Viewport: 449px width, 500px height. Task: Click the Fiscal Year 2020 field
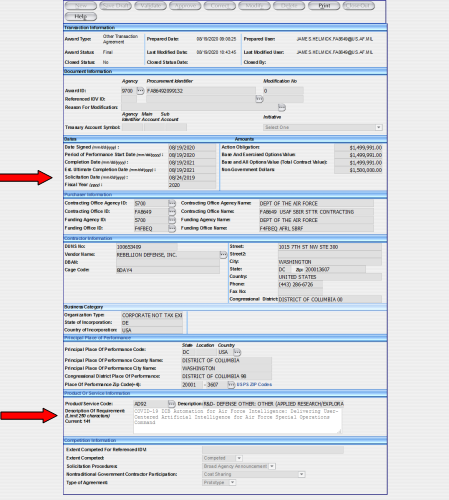[192, 185]
